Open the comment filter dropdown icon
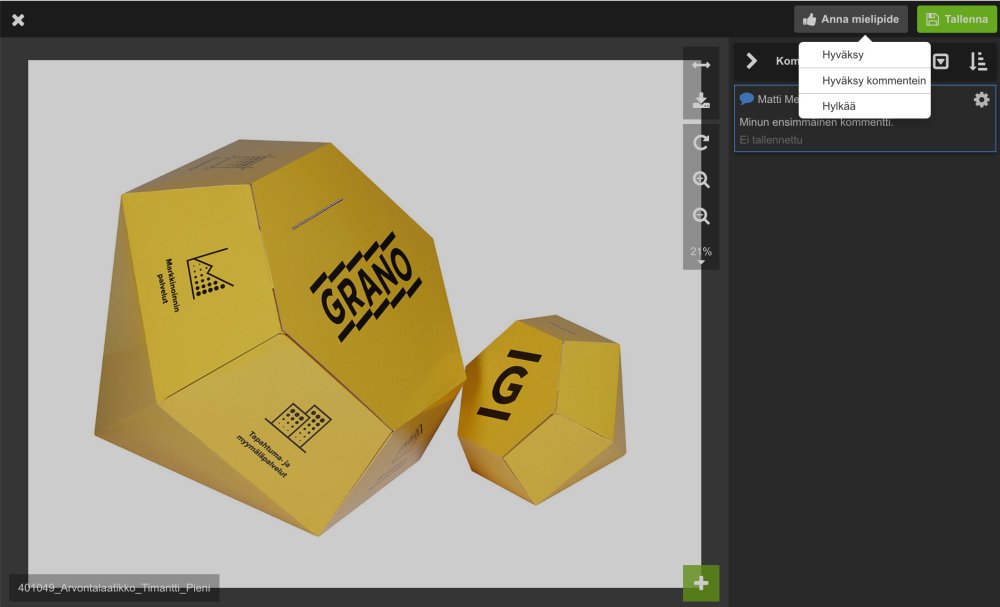The image size is (1000, 607). tap(941, 61)
